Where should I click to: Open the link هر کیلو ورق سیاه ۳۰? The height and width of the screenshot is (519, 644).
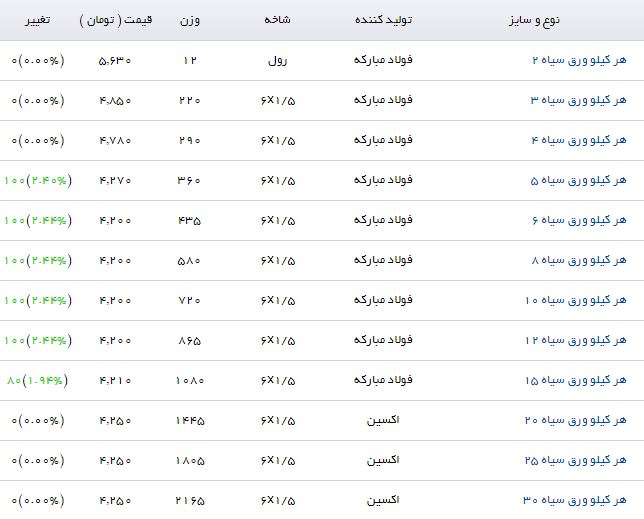click(575, 501)
